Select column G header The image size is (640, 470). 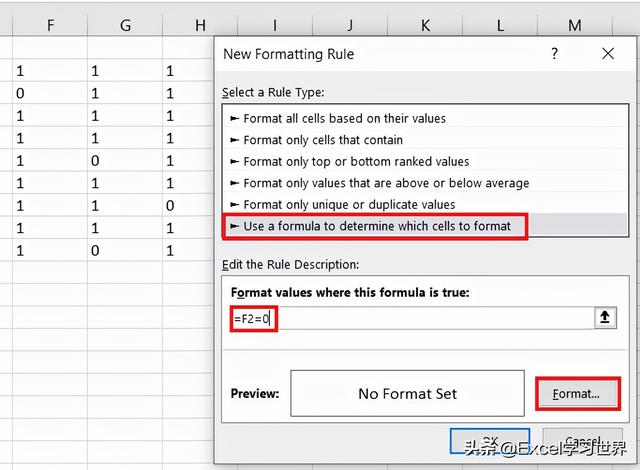[125, 25]
